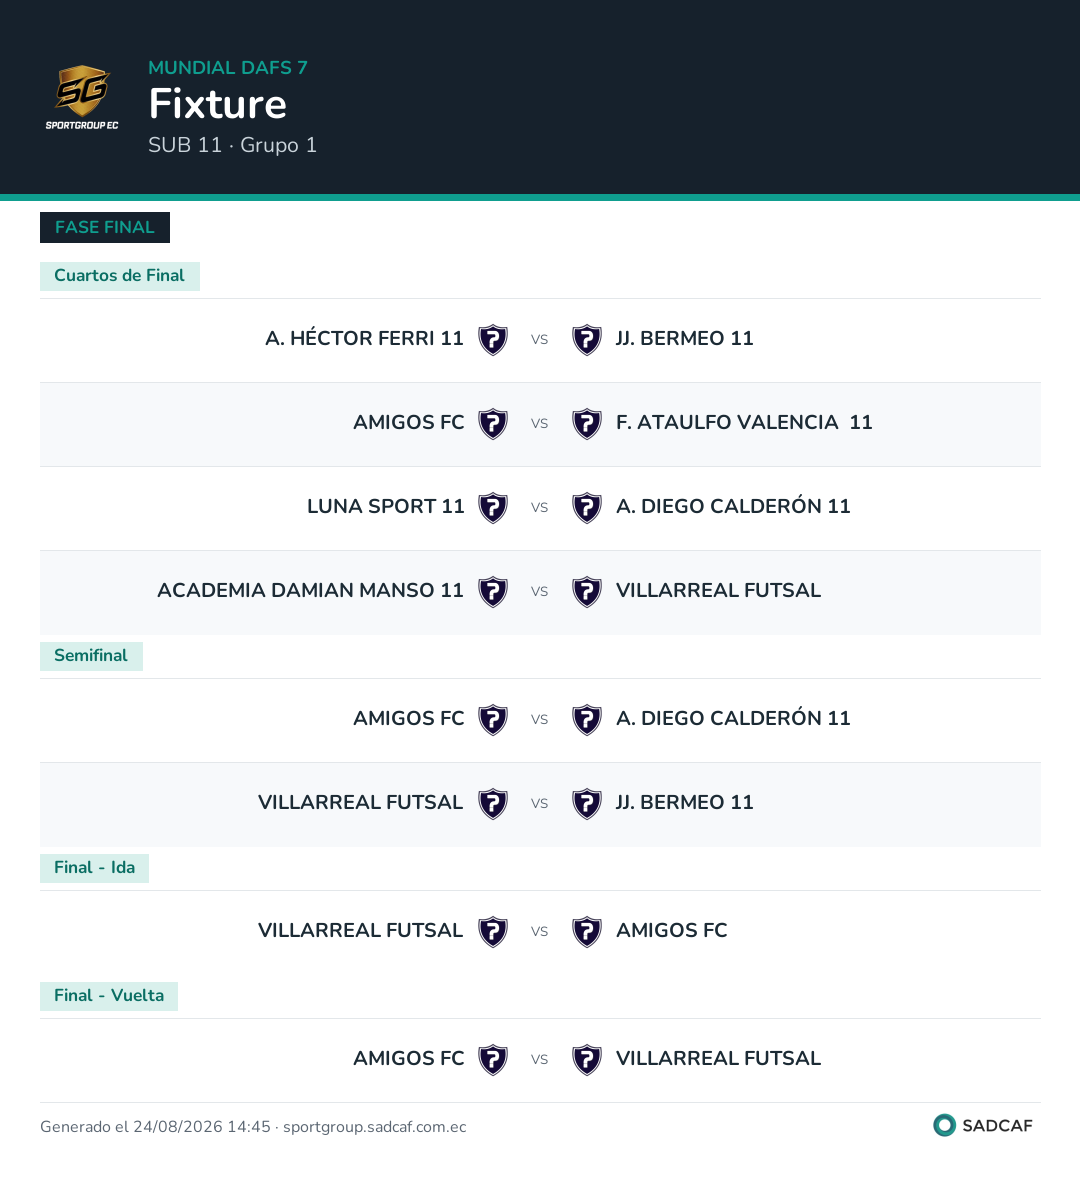The image size is (1080, 1178).
Task: Click the SADCAF logo icon in the footer
Action: tap(944, 1125)
